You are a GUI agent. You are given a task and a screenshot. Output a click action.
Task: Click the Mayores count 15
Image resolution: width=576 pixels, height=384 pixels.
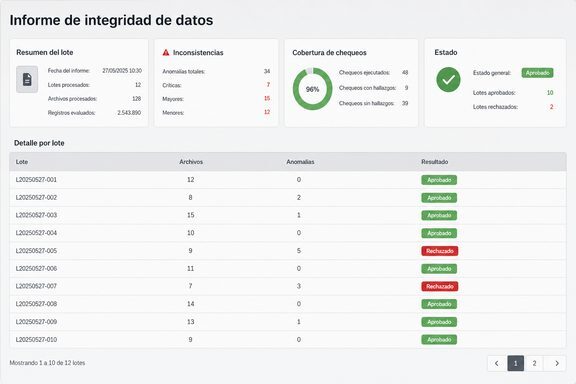pos(267,98)
